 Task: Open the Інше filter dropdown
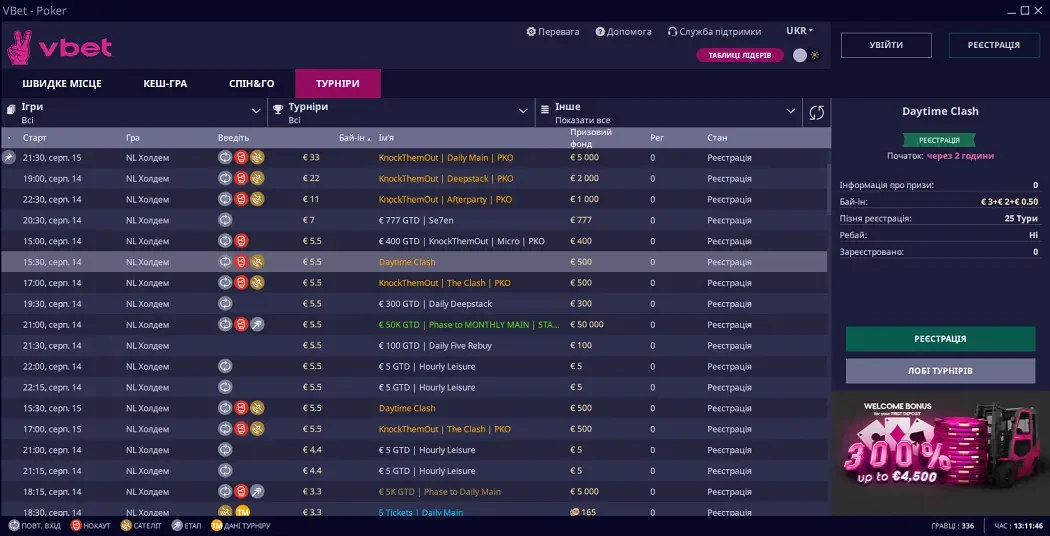(x=668, y=112)
